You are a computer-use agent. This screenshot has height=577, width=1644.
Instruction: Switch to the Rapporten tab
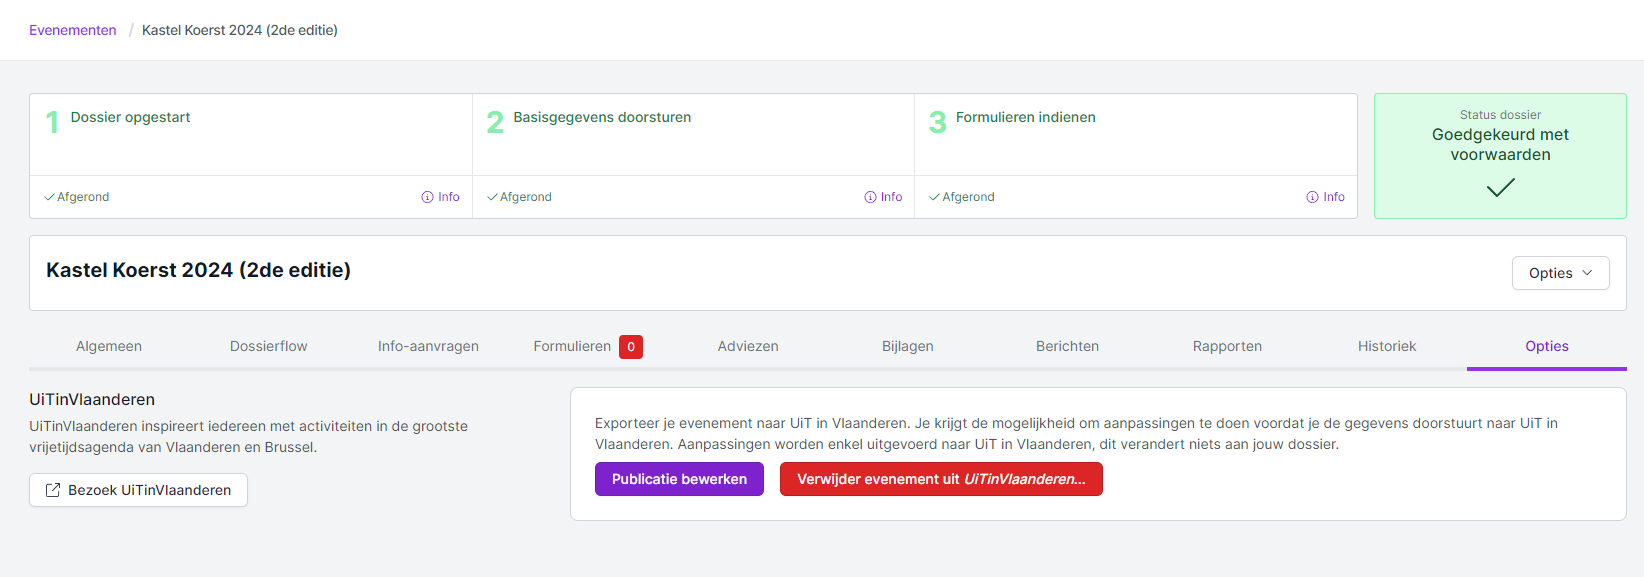(x=1227, y=346)
